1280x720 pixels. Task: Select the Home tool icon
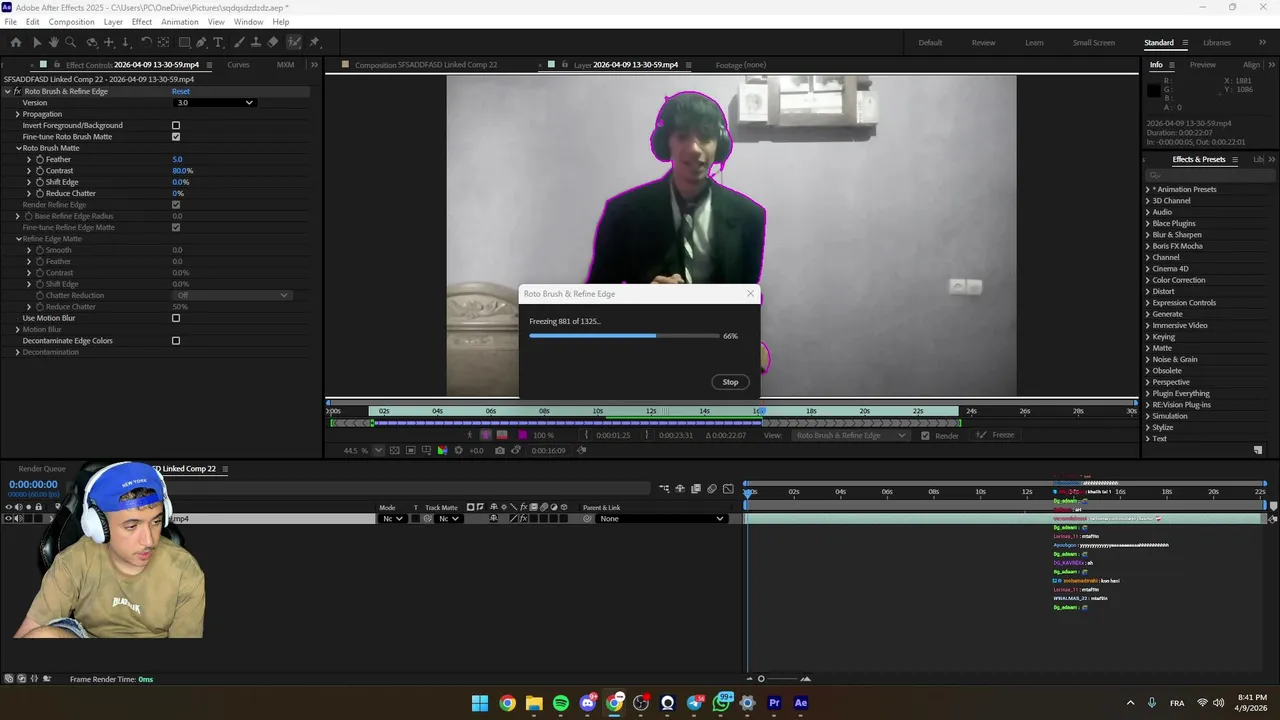click(x=15, y=42)
